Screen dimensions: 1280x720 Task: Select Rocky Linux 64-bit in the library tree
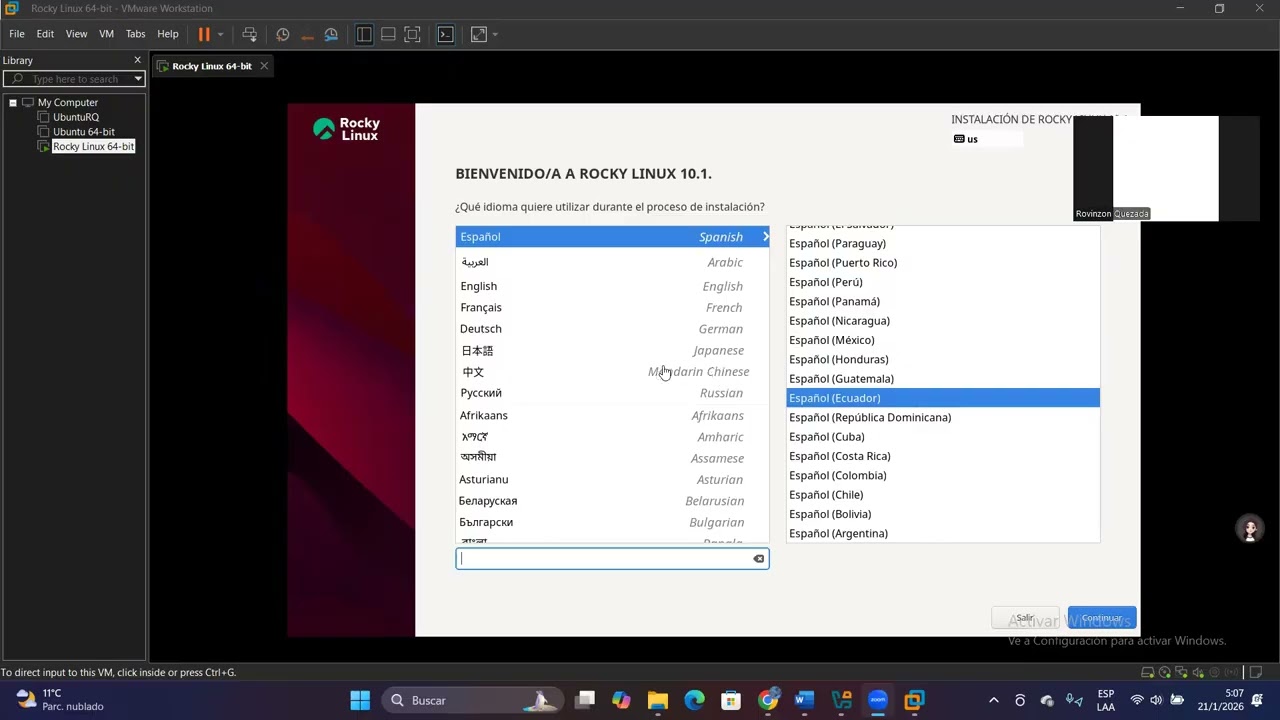[x=93, y=147]
